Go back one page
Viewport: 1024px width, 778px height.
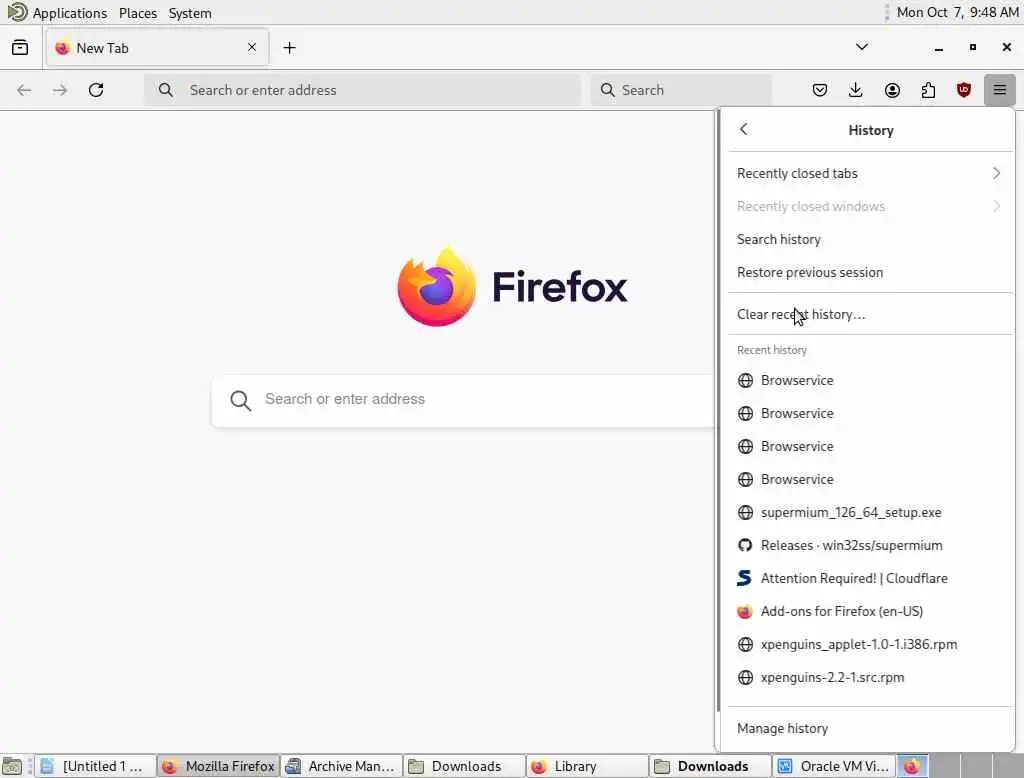point(24,90)
